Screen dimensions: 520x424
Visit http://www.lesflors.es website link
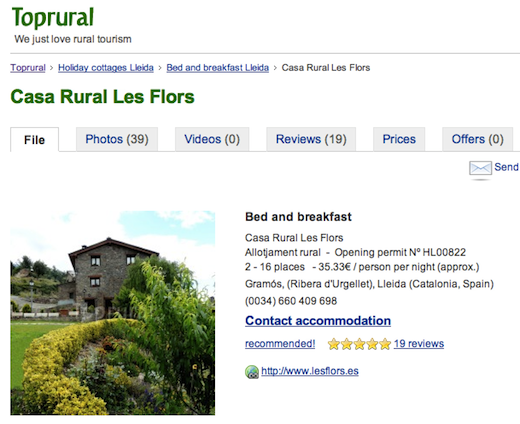pyautogui.click(x=310, y=371)
